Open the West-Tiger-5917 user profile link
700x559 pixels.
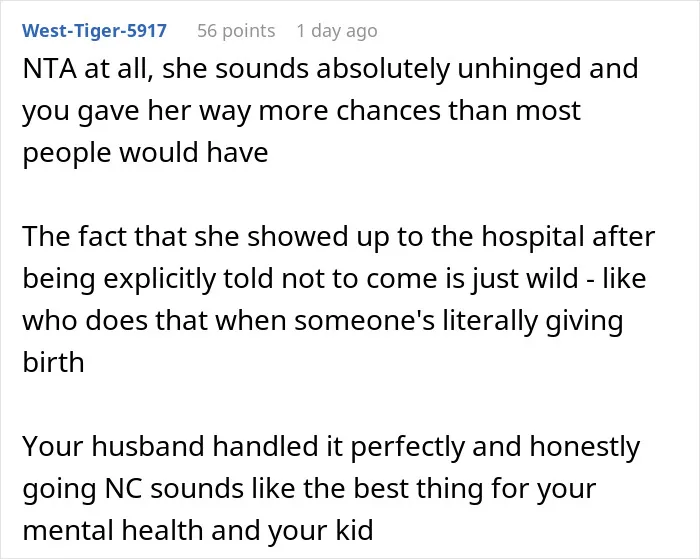[x=94, y=31]
